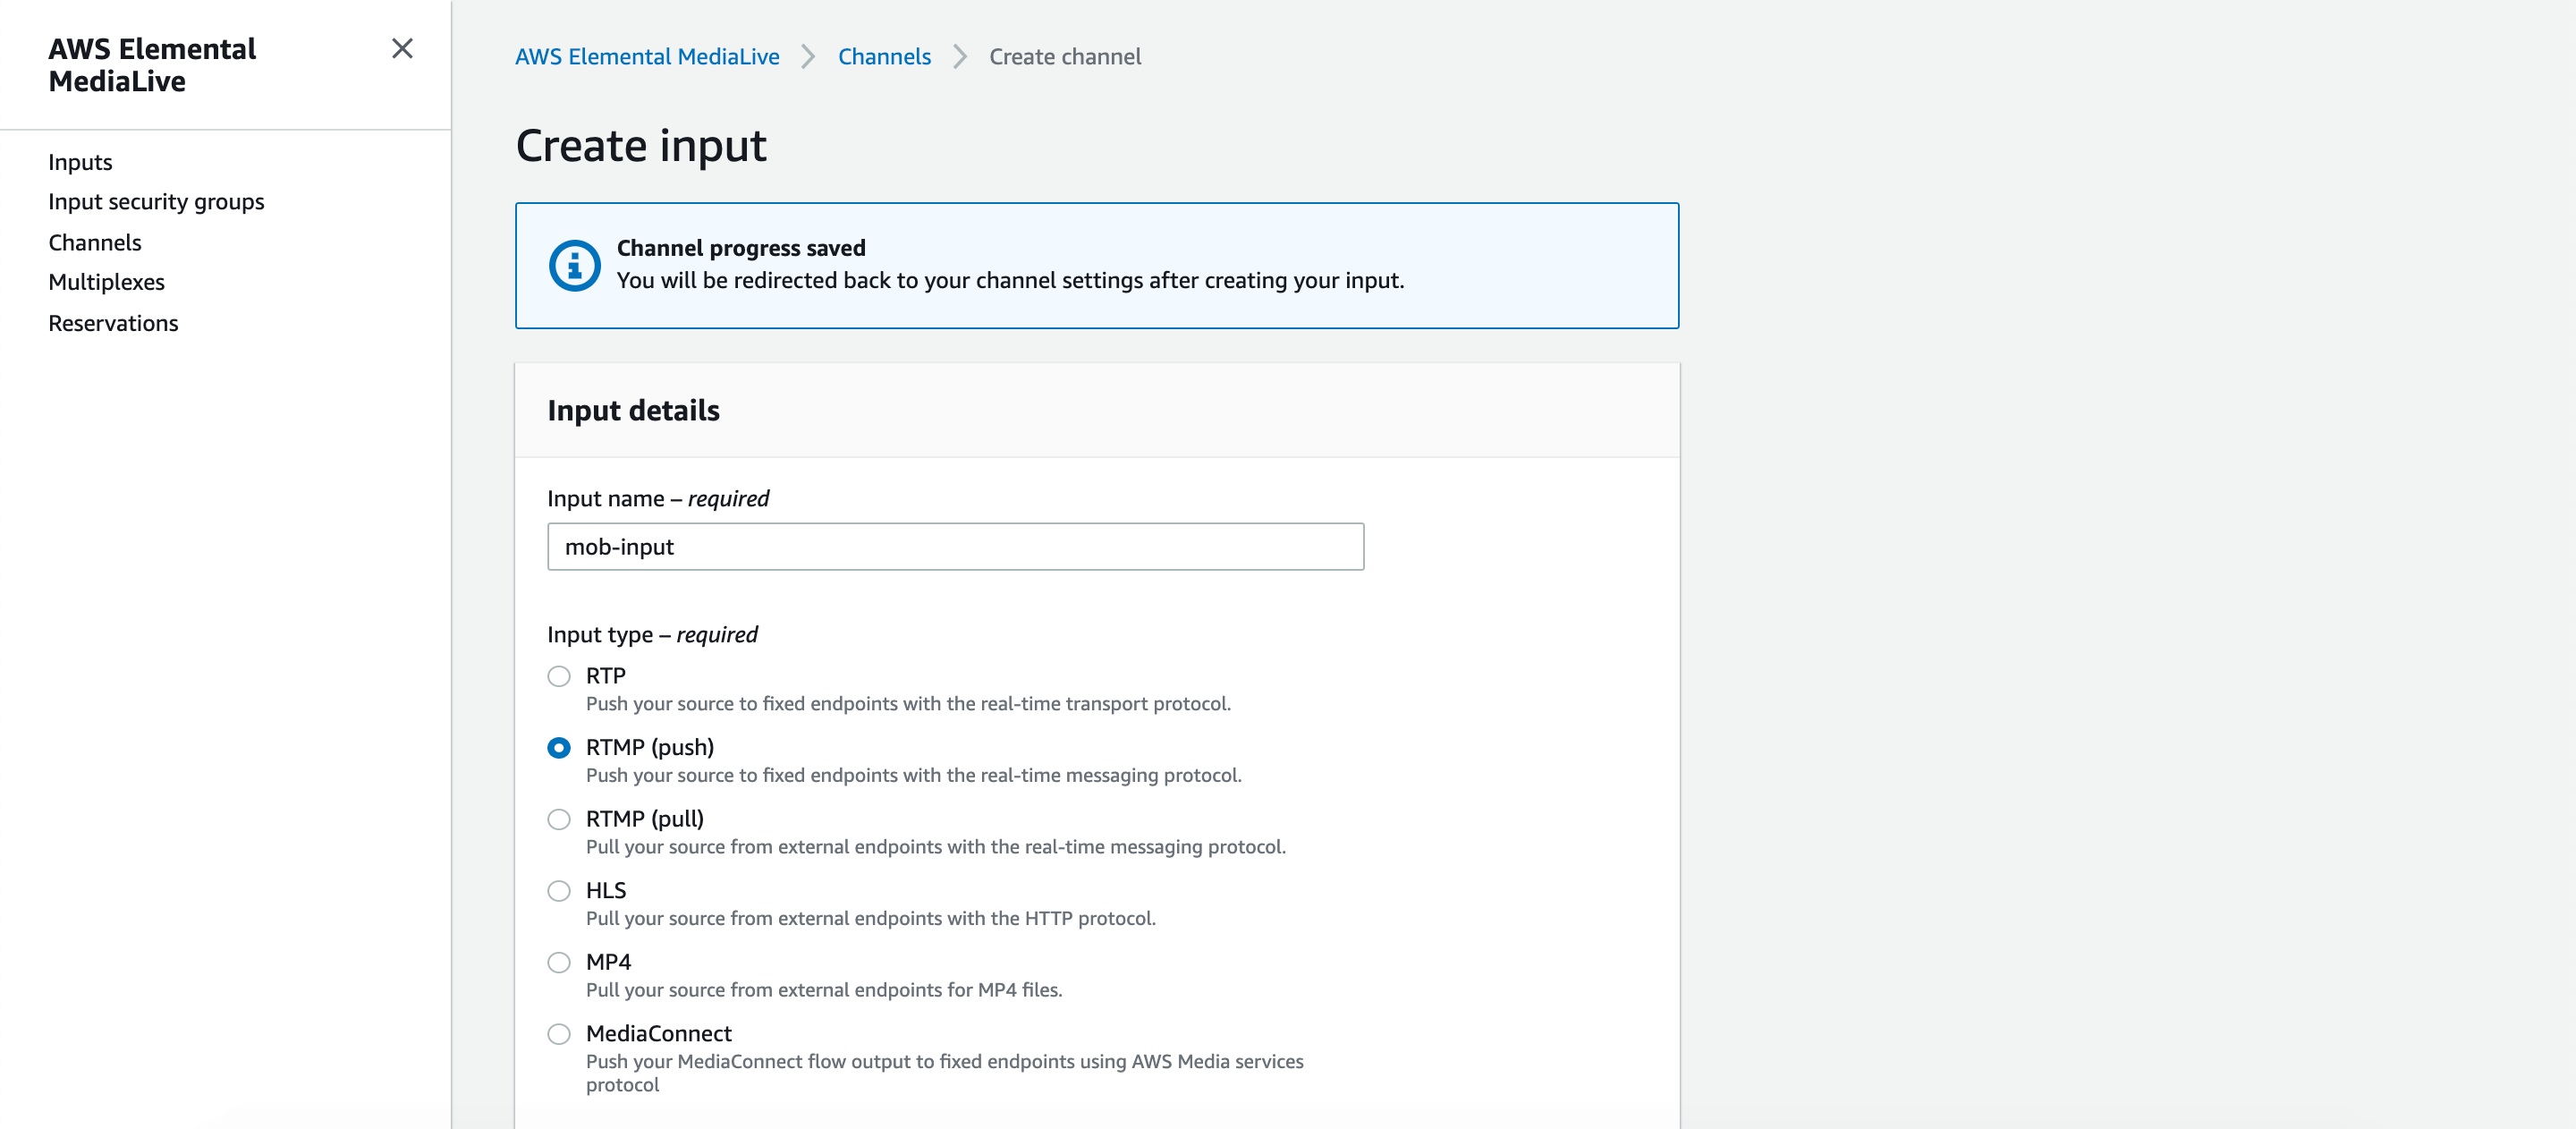Open Inputs in the sidebar
Image resolution: width=2576 pixels, height=1129 pixels.
point(80,162)
